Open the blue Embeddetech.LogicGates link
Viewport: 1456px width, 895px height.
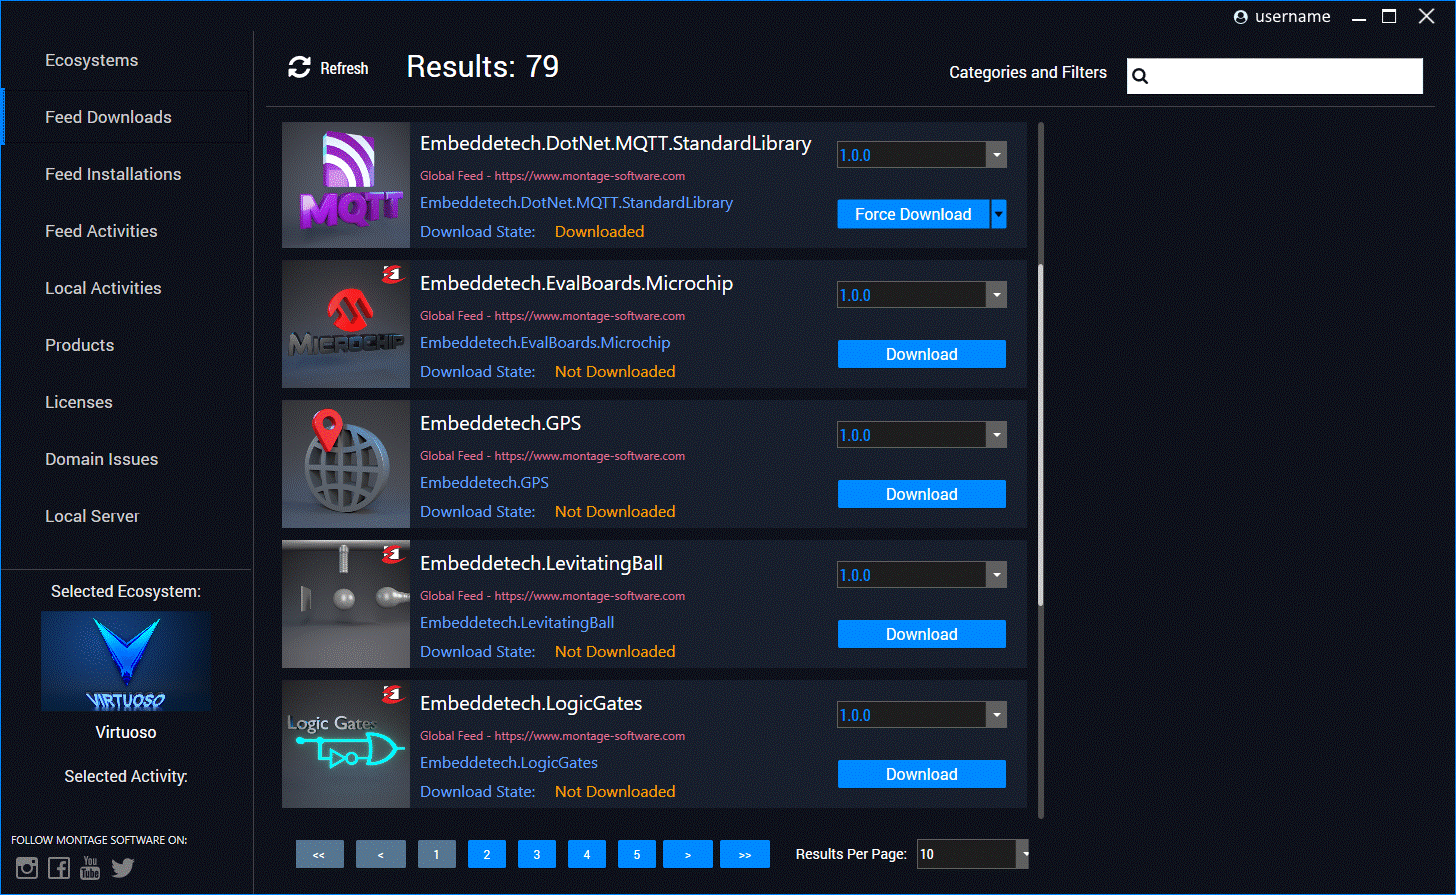click(x=509, y=762)
